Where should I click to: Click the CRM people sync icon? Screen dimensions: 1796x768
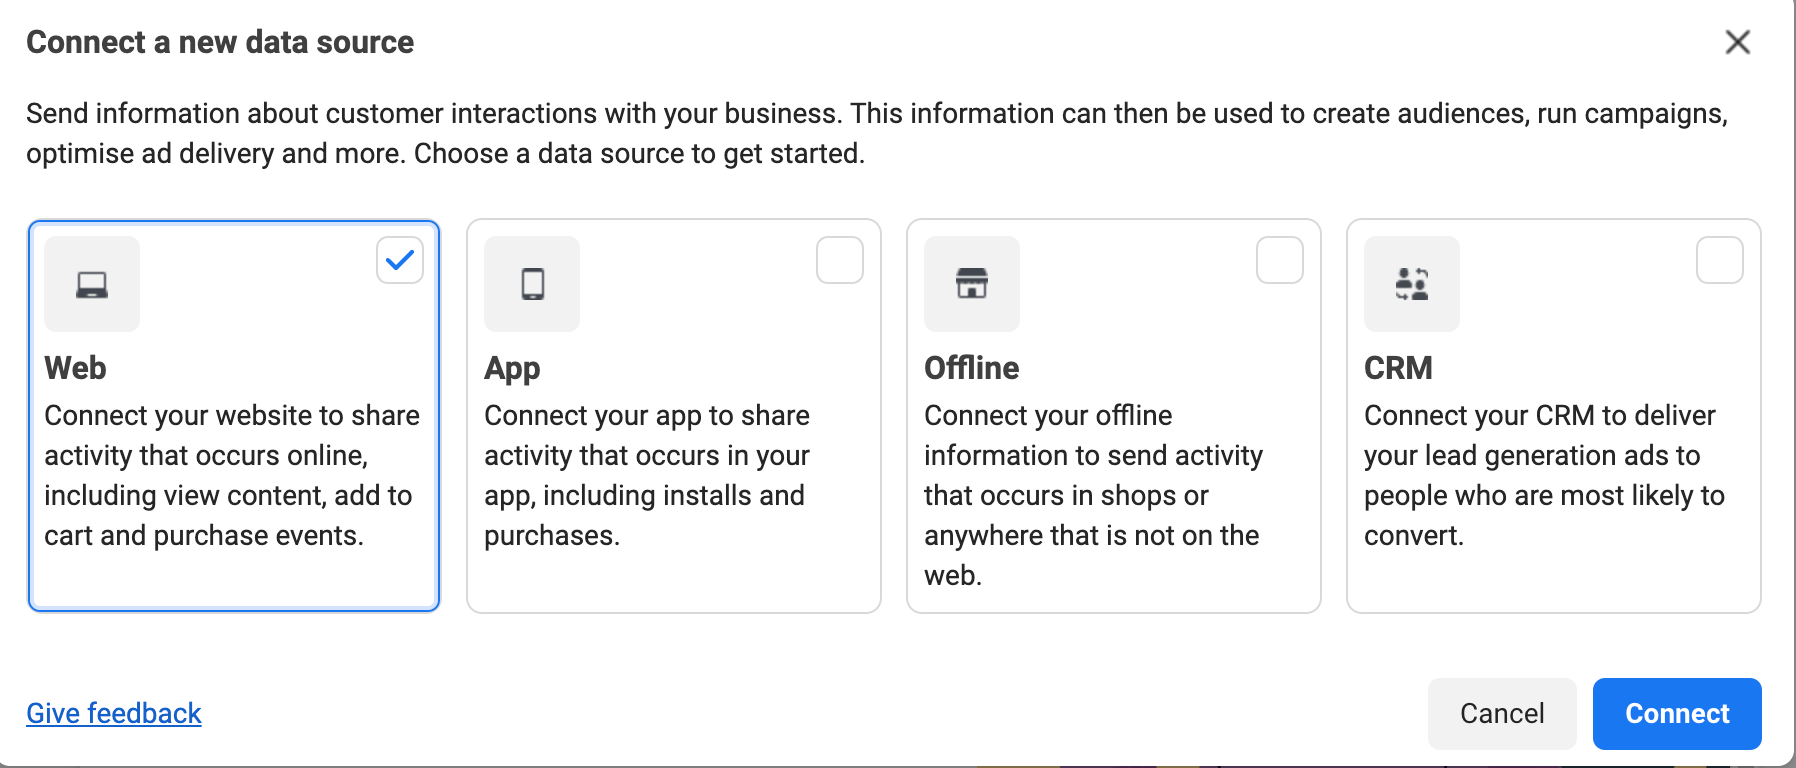pos(1412,285)
